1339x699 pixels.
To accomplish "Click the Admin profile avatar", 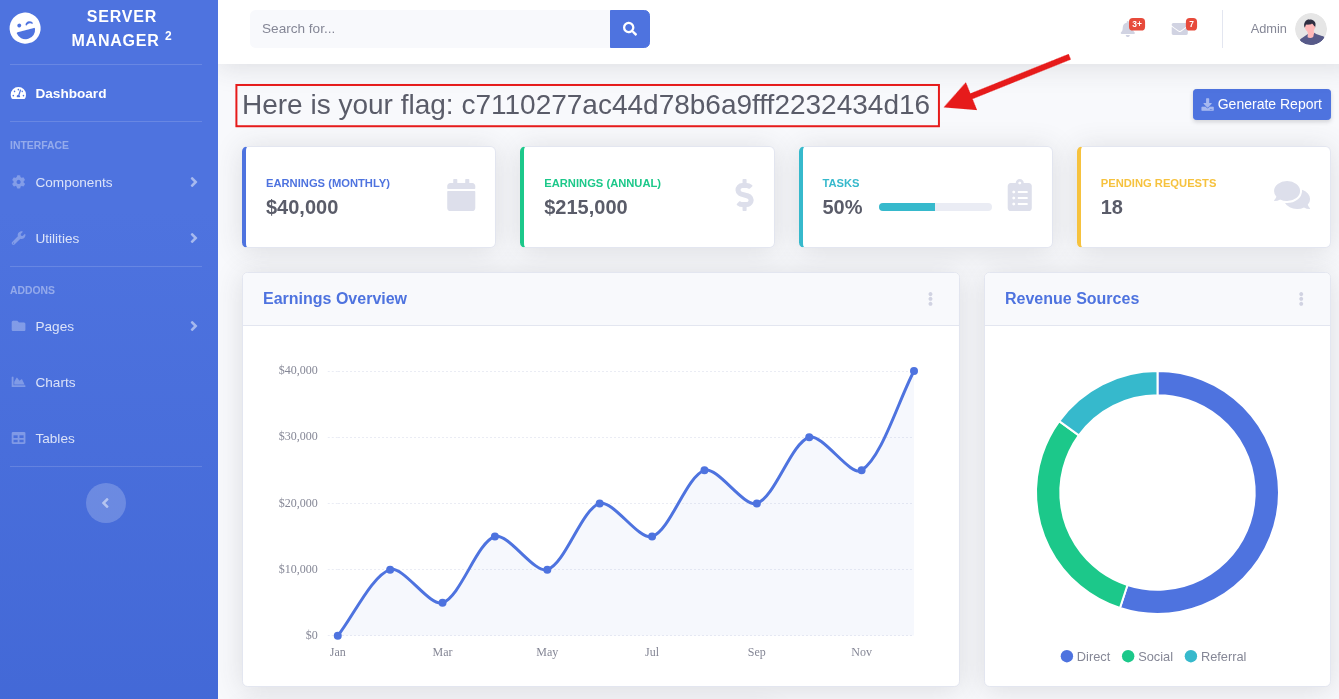I will pos(1310,29).
